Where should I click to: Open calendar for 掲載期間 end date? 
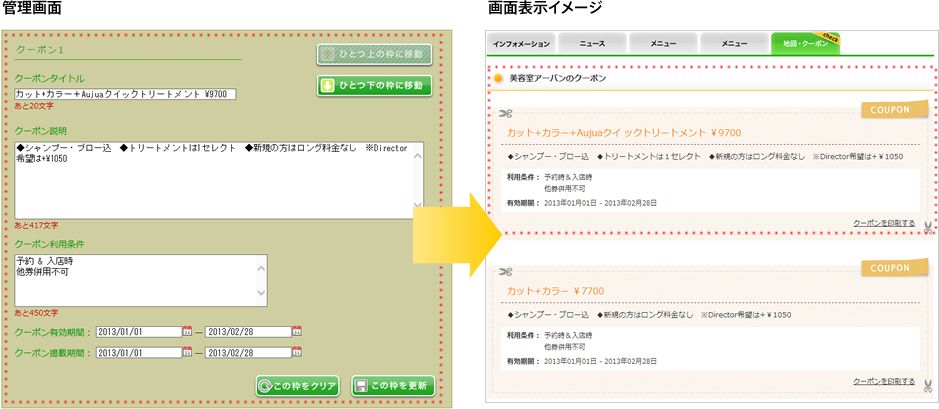click(x=297, y=353)
